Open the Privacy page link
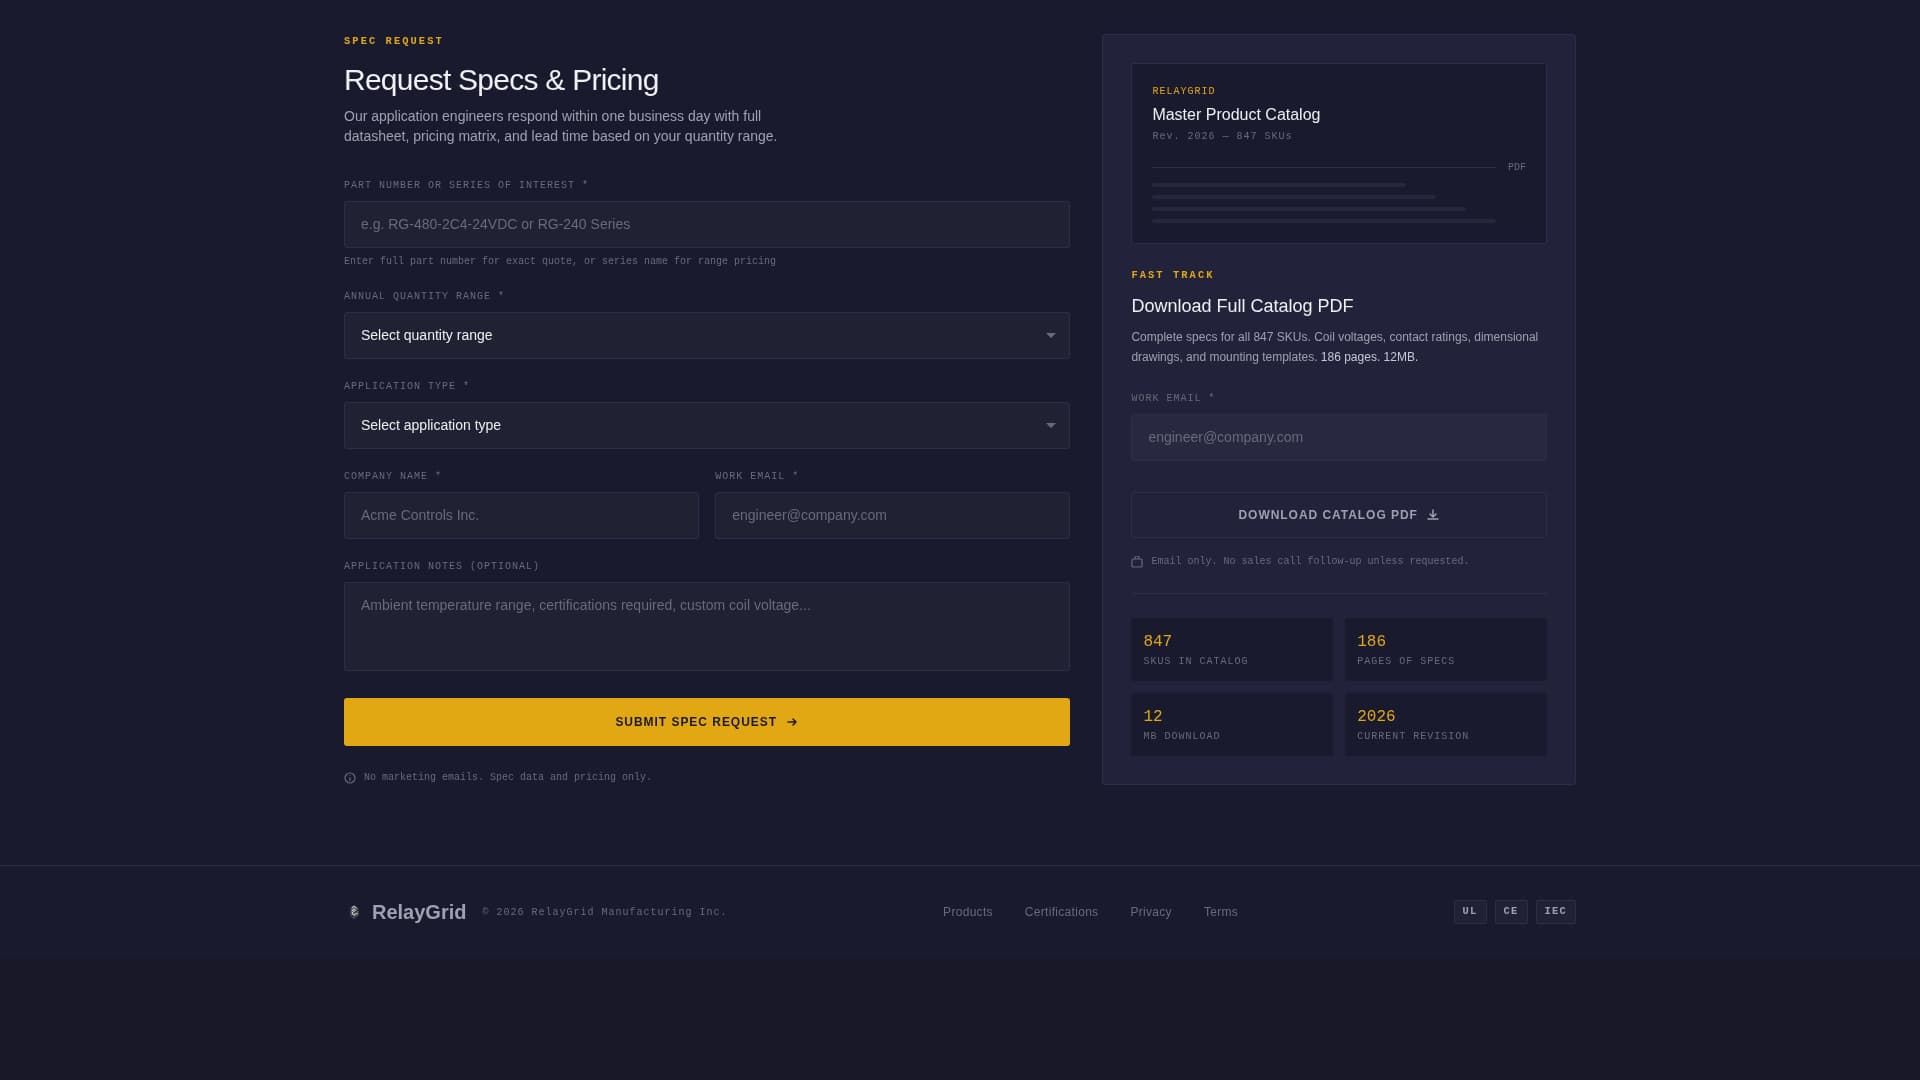This screenshot has width=1920, height=1080. tap(1150, 911)
